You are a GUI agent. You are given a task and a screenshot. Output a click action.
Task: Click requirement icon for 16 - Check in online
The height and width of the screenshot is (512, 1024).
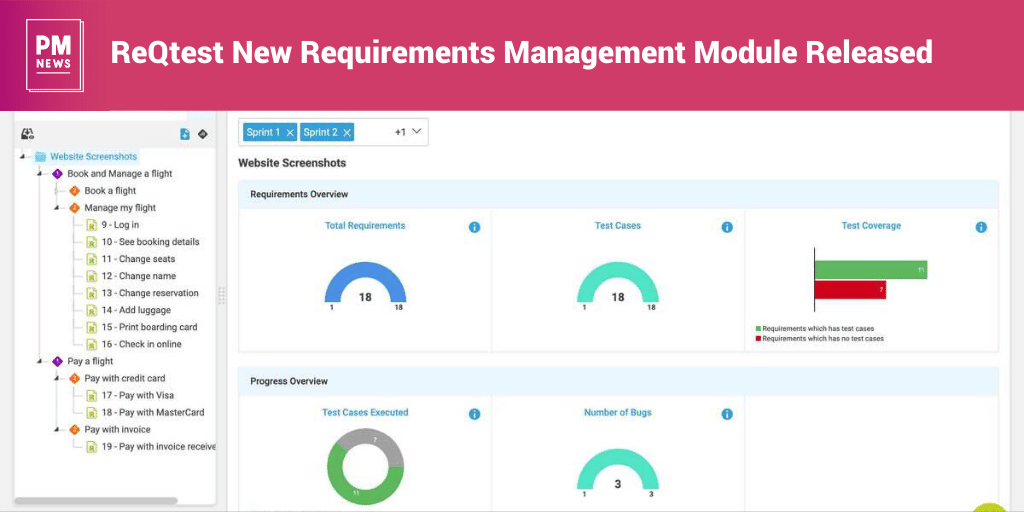coord(91,344)
